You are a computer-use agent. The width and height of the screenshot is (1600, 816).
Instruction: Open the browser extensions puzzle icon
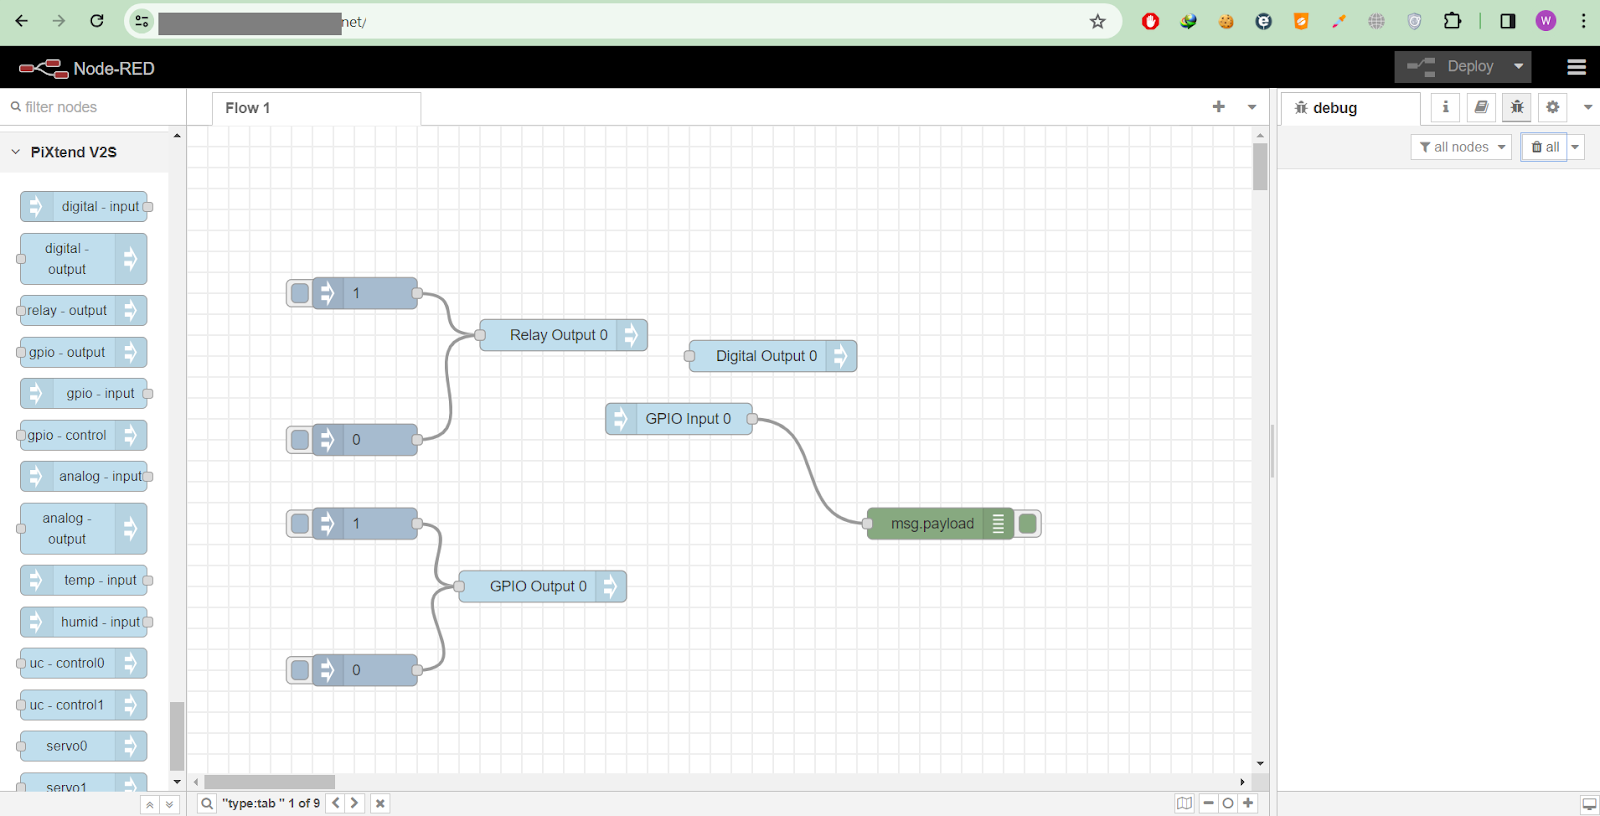click(x=1452, y=21)
